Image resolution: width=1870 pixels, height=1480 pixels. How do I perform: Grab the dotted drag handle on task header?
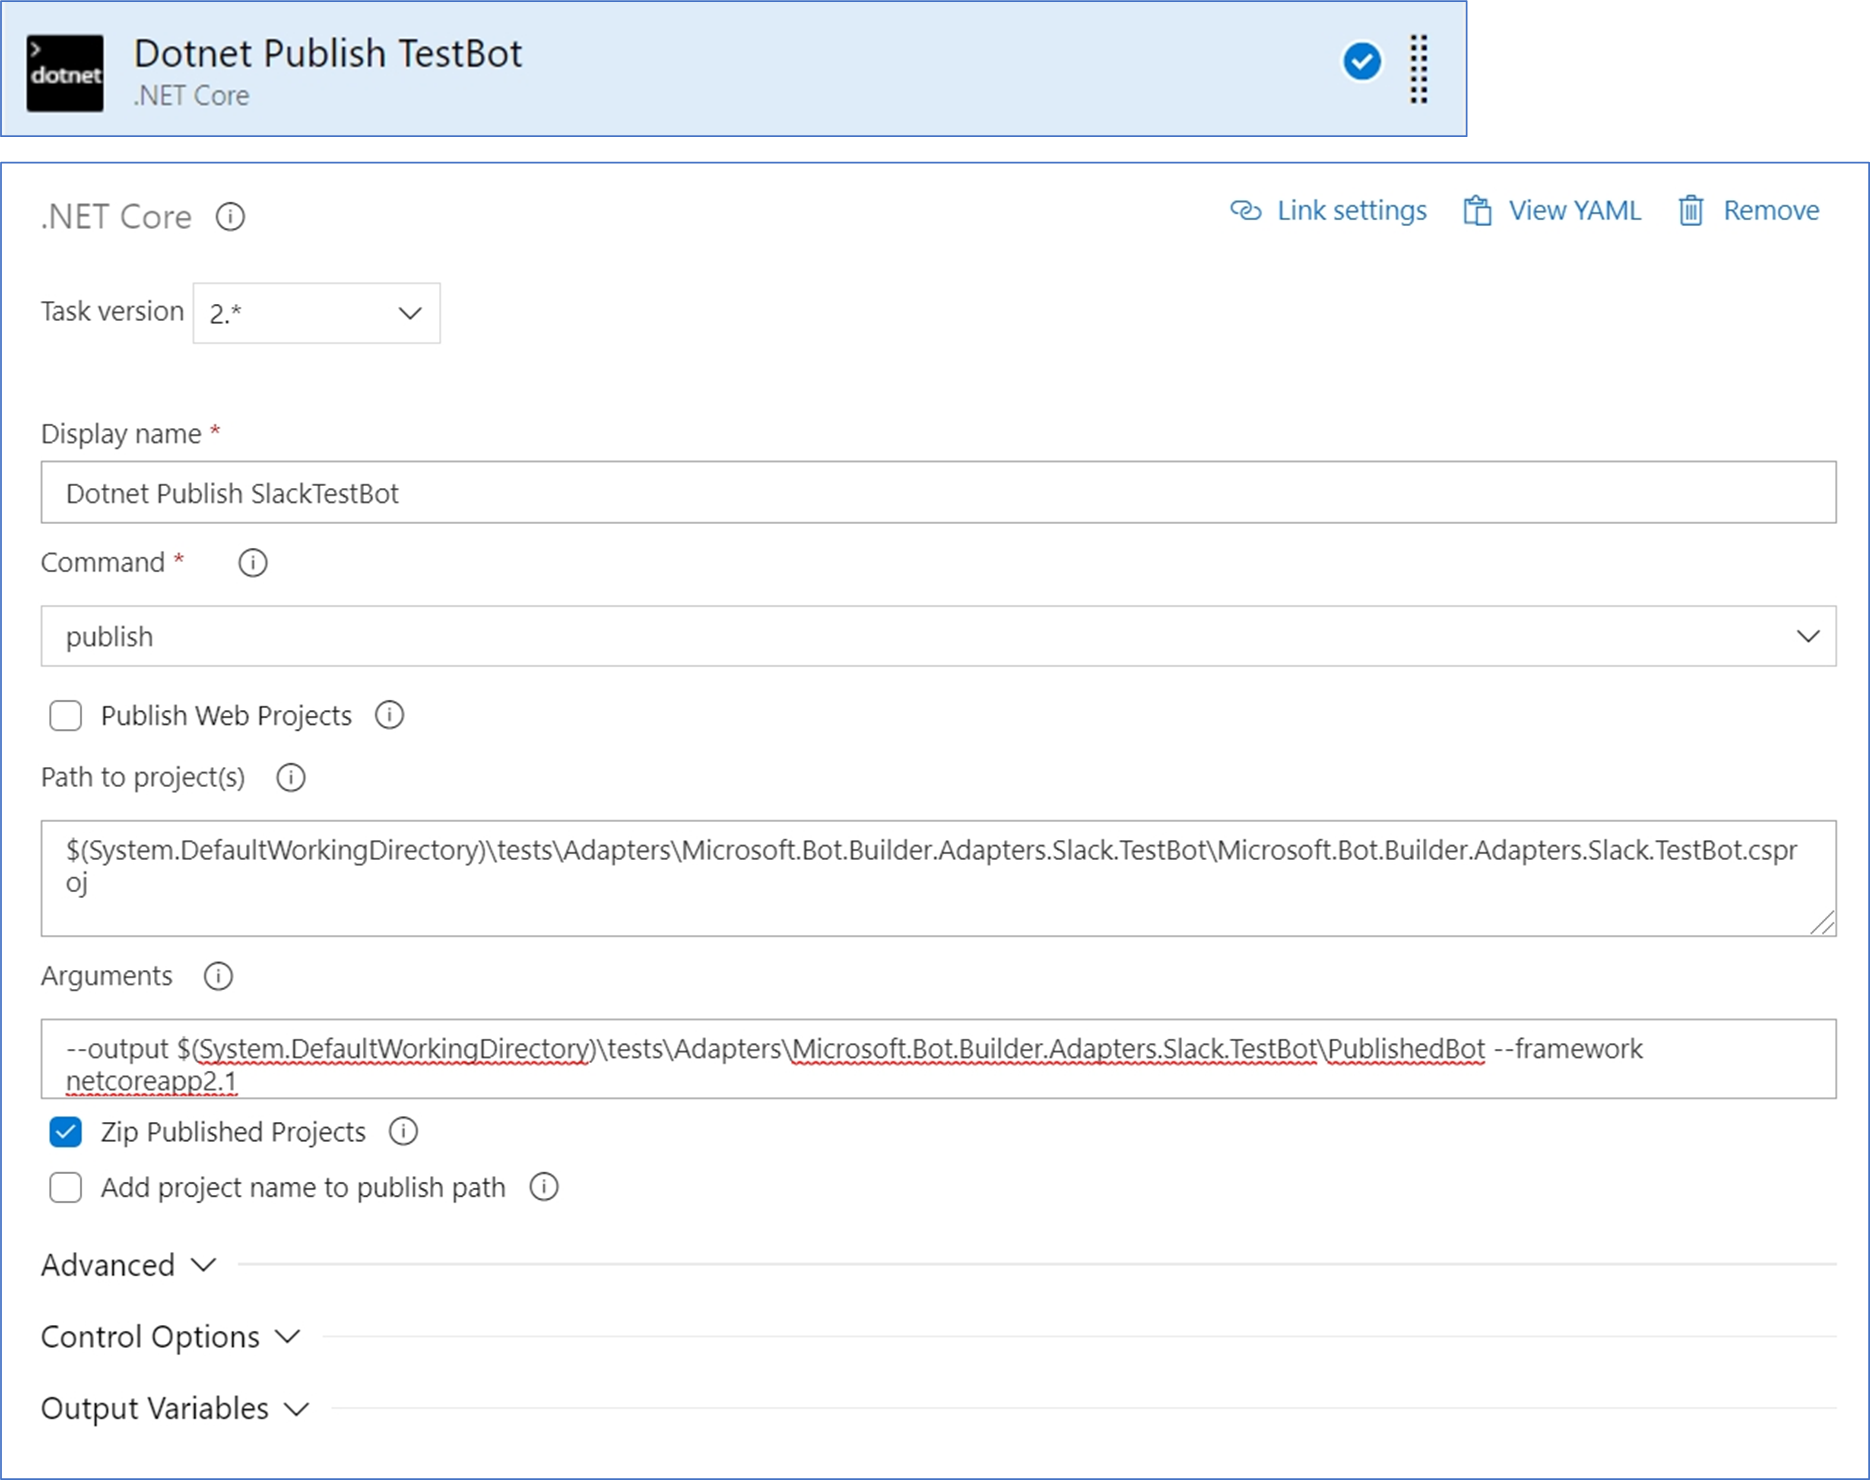coord(1419,69)
